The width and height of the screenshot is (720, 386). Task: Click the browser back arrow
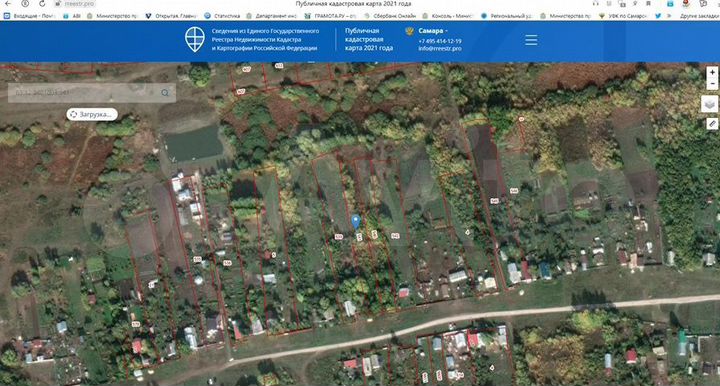[7, 3]
